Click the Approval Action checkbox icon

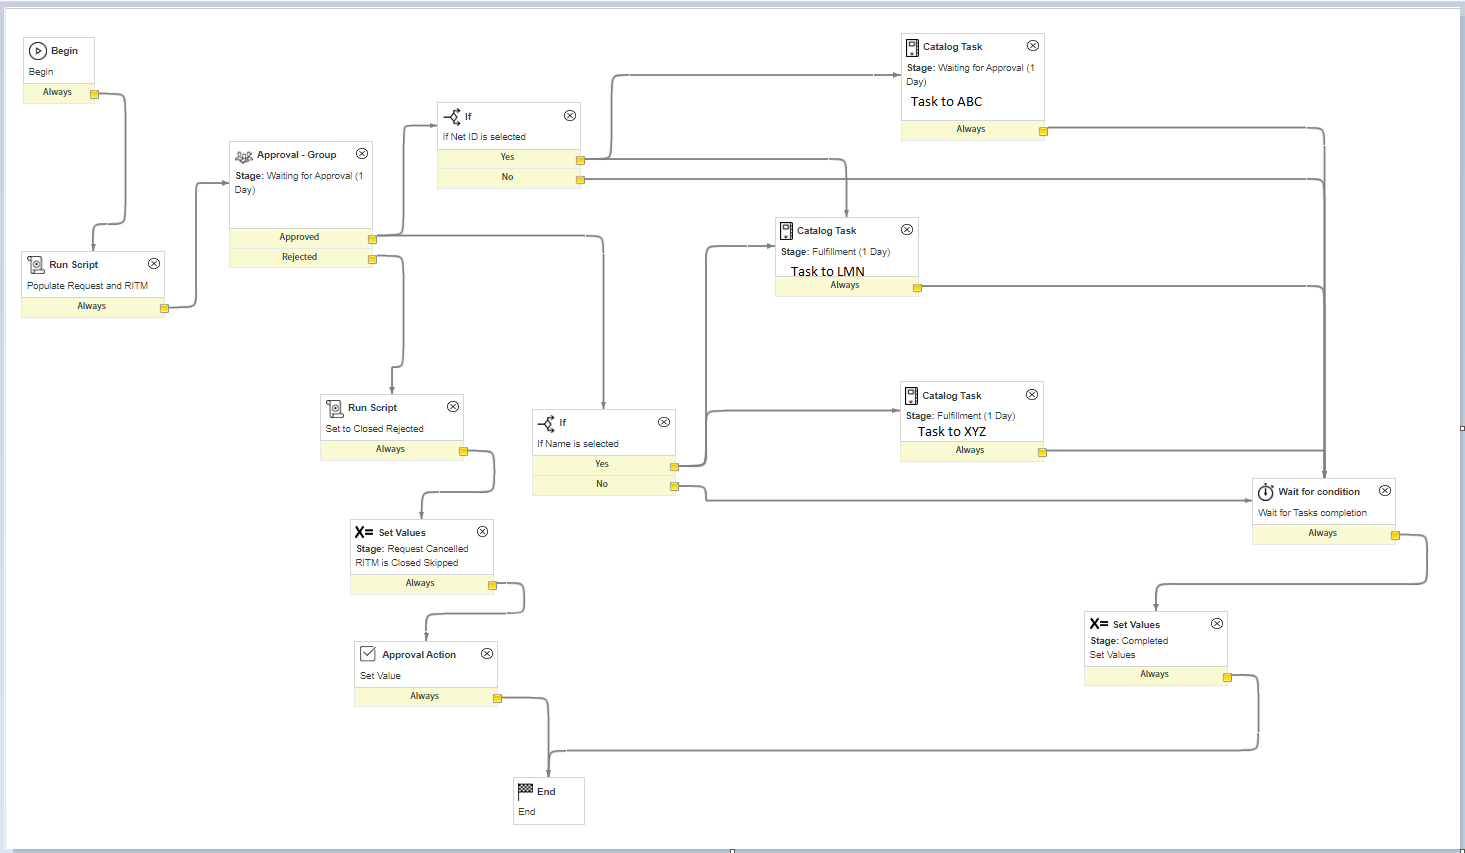[x=368, y=654]
